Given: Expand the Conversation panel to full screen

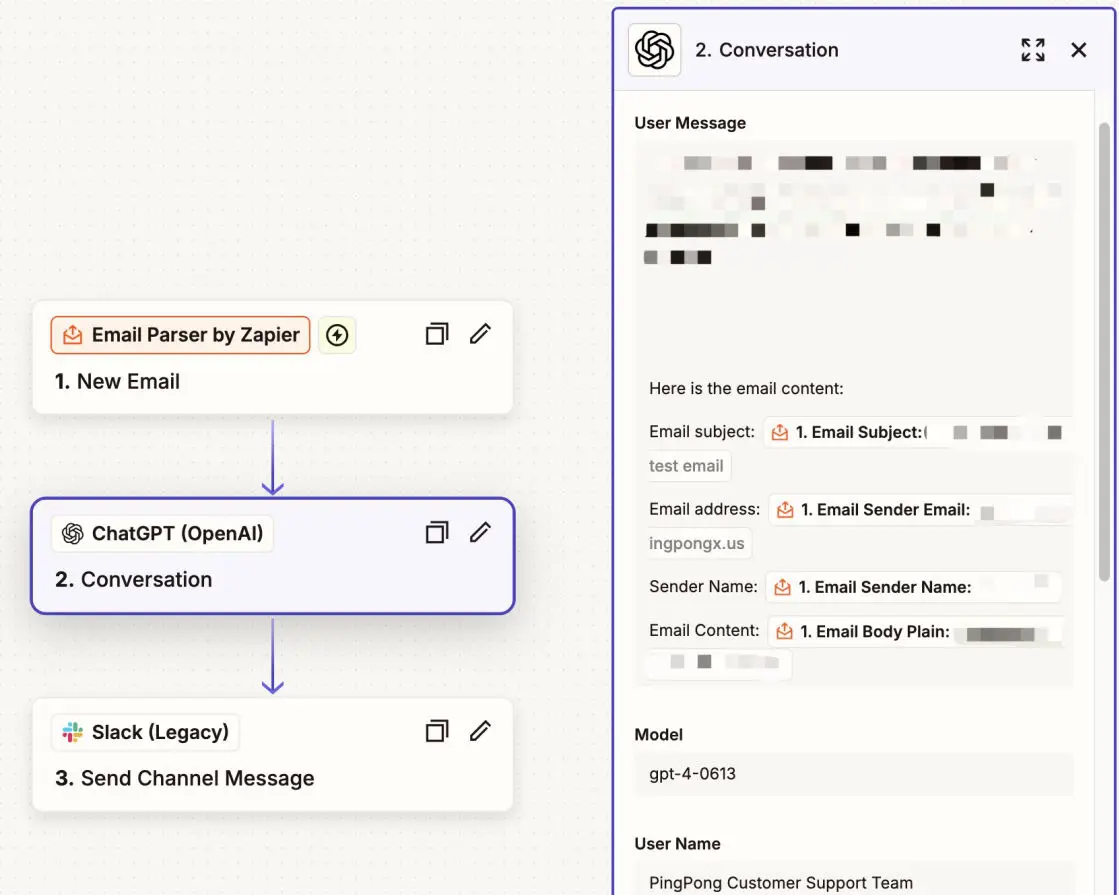Looking at the screenshot, I should (1033, 50).
